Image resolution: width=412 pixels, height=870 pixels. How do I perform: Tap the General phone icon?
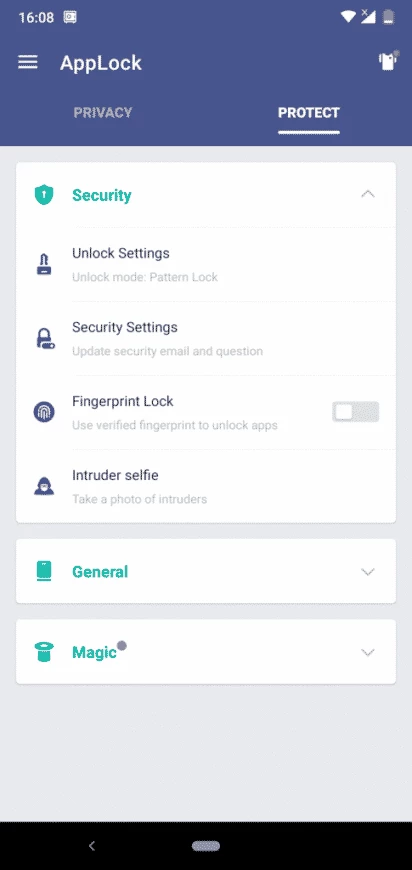[x=44, y=571]
